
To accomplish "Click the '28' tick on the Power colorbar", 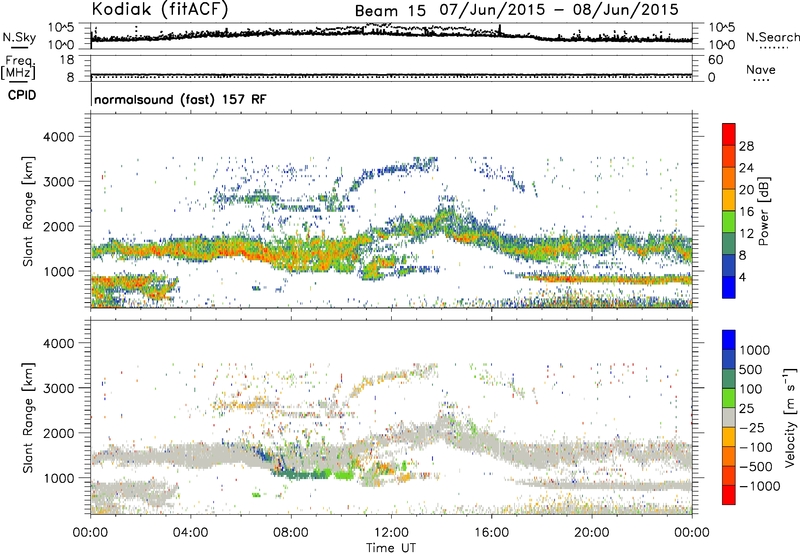I will point(746,146).
